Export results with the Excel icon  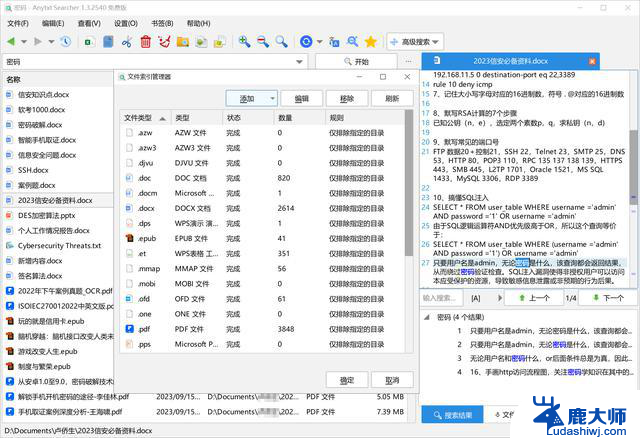(89, 42)
